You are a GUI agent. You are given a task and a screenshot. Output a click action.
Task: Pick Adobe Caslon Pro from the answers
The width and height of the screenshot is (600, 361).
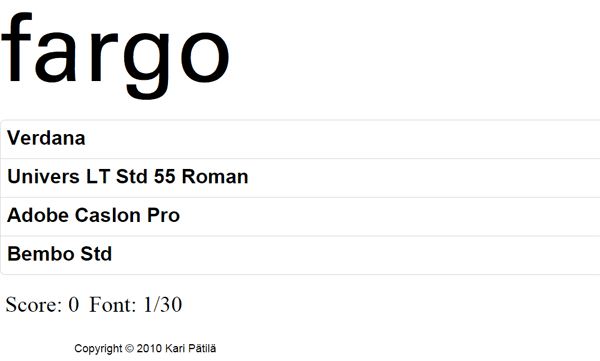300,217
